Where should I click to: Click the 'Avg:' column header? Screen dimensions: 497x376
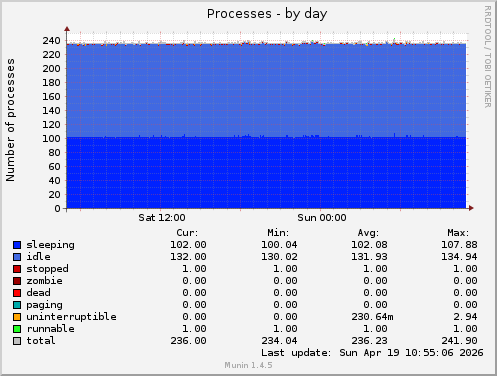(x=368, y=233)
